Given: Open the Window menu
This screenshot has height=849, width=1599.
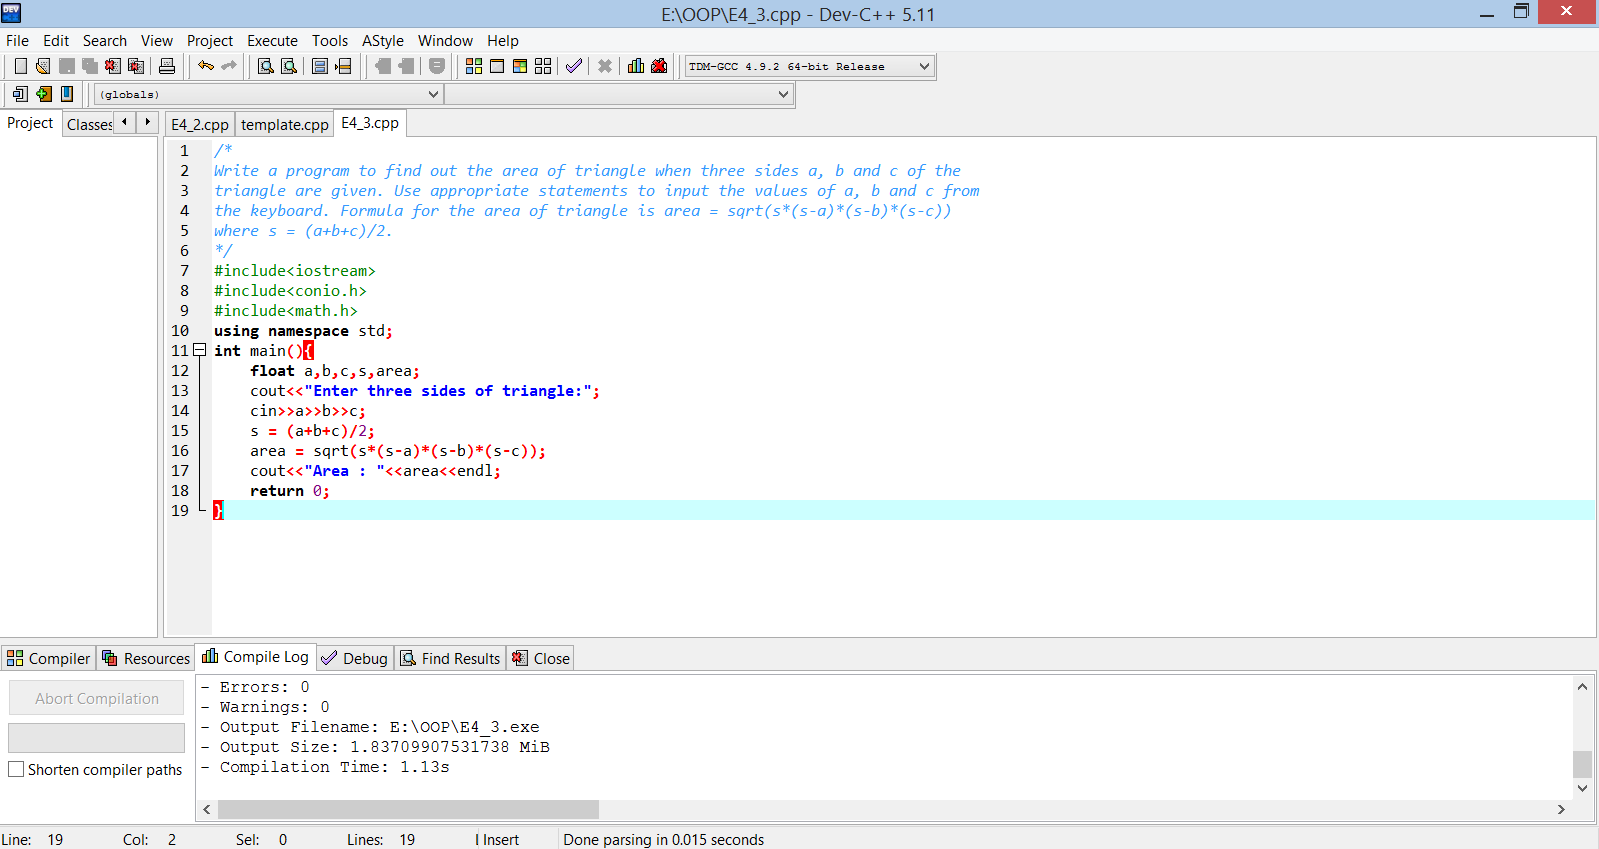Looking at the screenshot, I should 445,41.
